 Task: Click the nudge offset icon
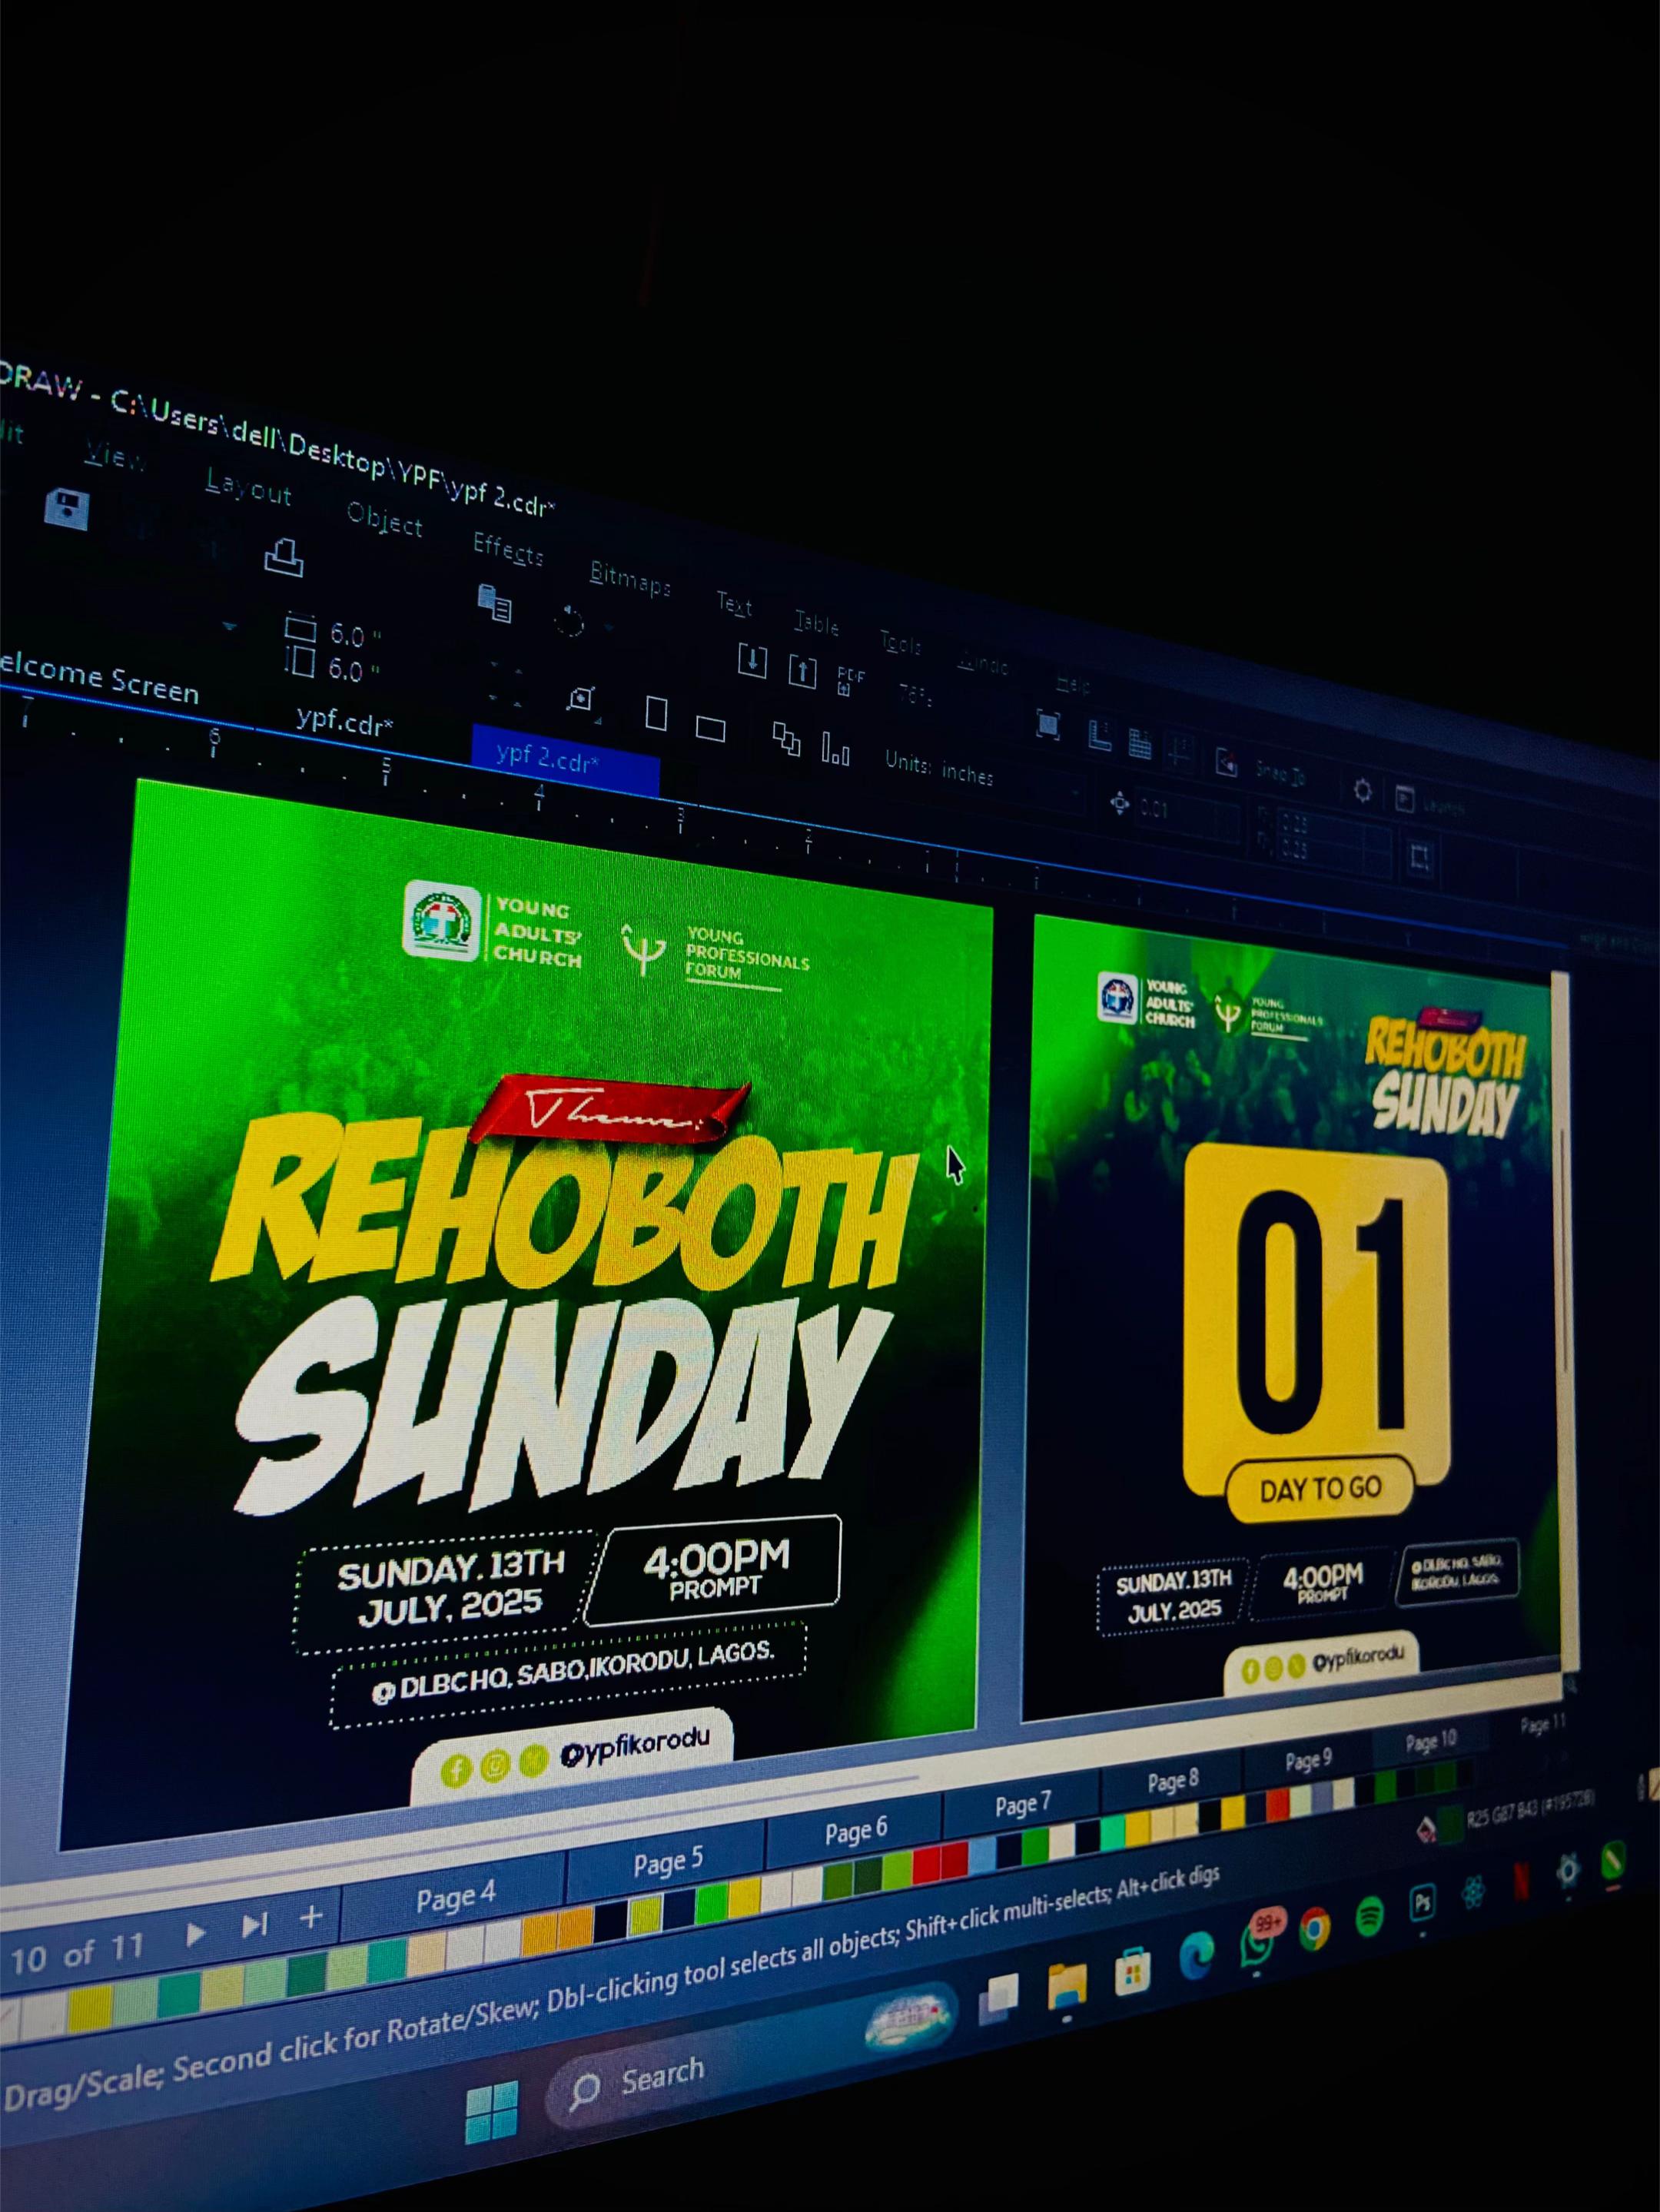click(x=1119, y=802)
